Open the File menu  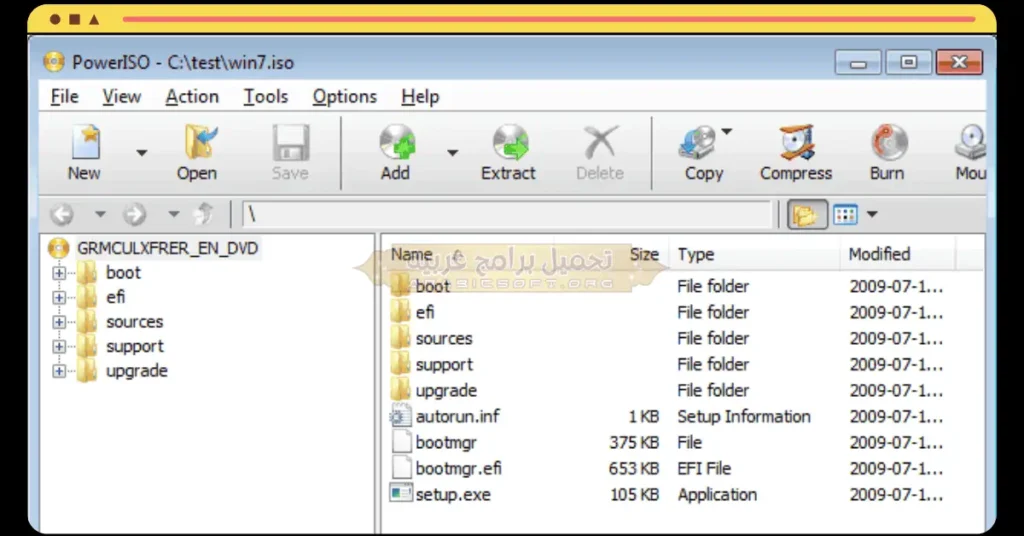click(x=64, y=97)
